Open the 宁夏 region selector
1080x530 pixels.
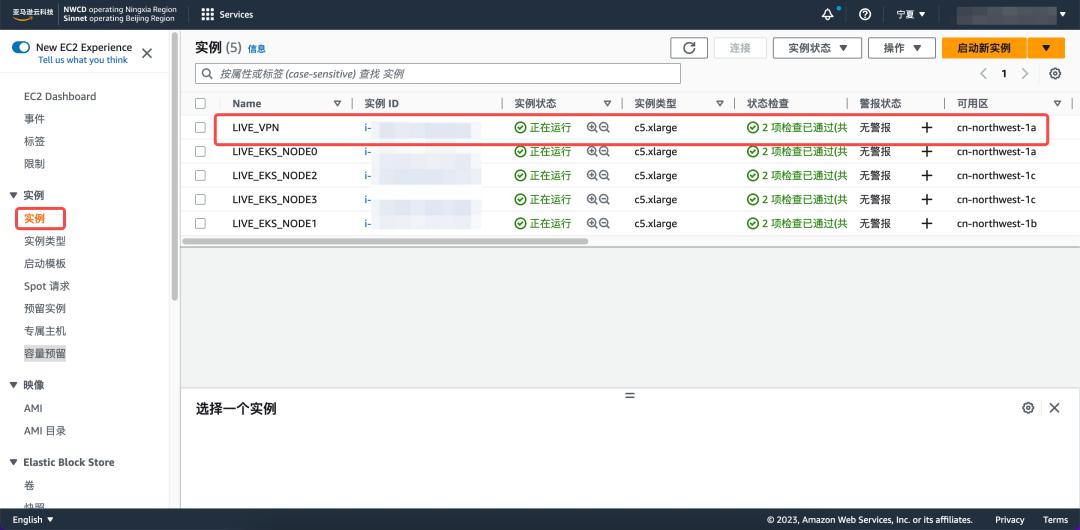coord(911,14)
